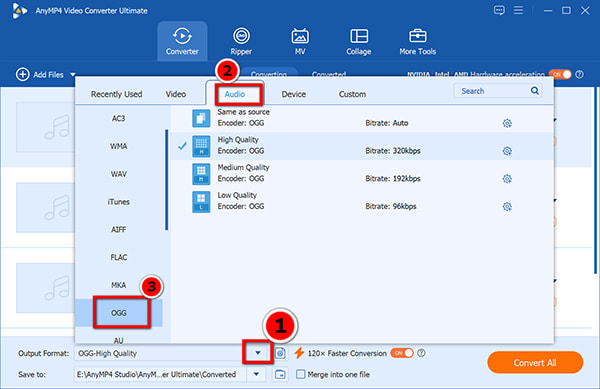Open settings gear for Low Quality preset

[x=507, y=207]
